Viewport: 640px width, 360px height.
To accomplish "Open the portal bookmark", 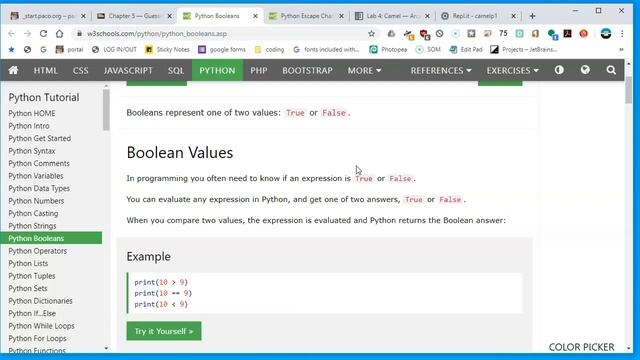I will click(69, 49).
